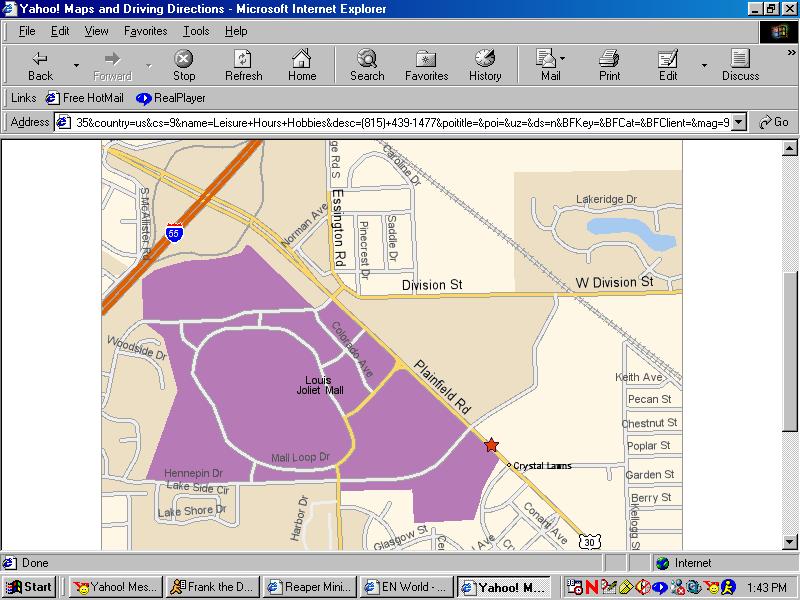The width and height of the screenshot is (800, 600).
Task: Open the Edit menu
Action: pos(60,31)
